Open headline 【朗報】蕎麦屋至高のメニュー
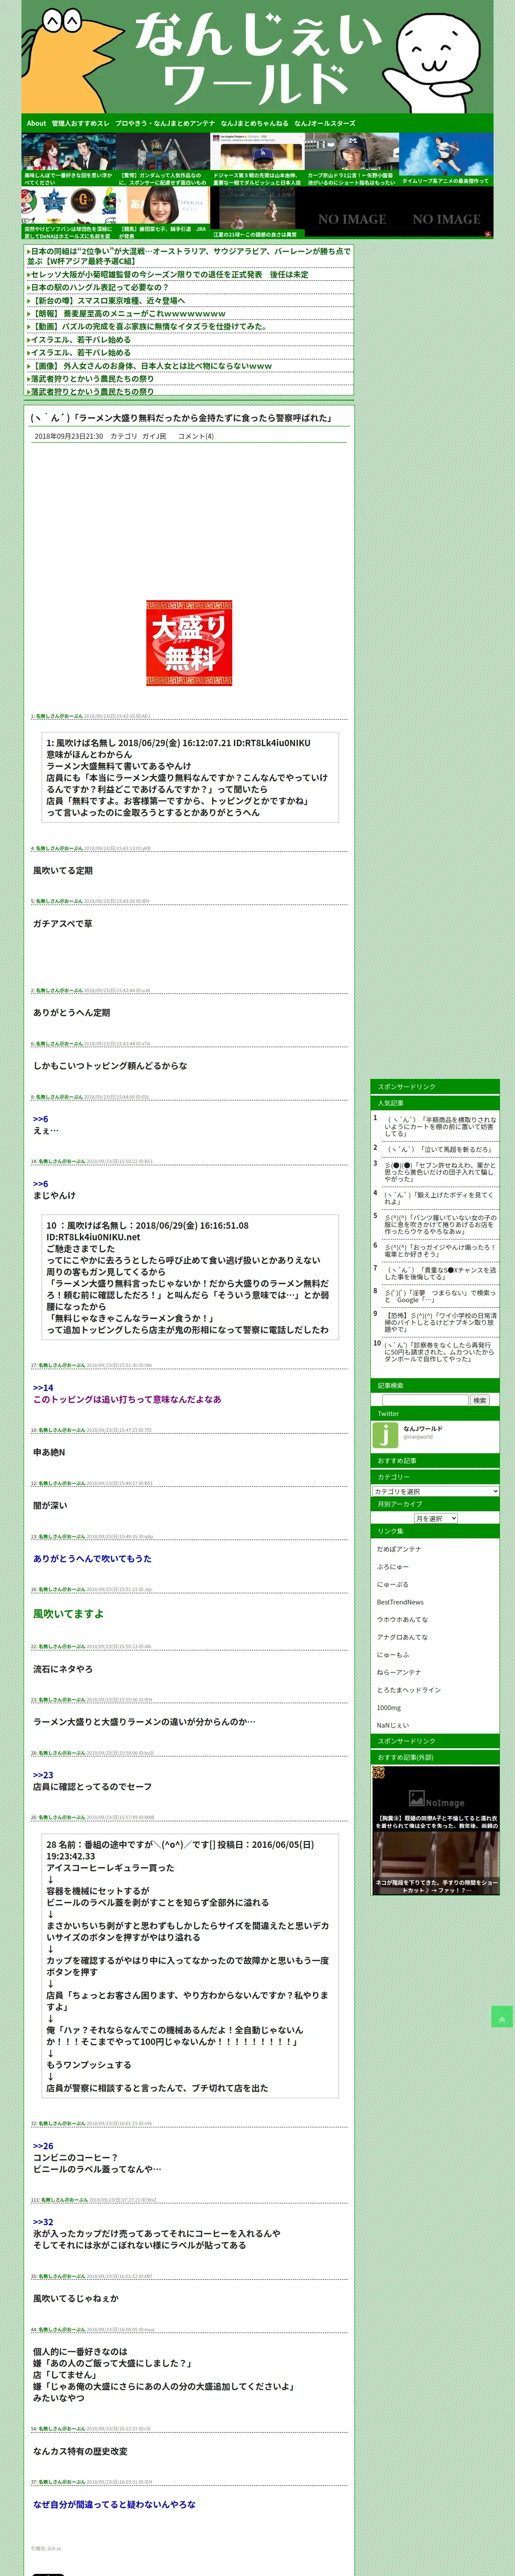This screenshot has height=2576, width=515. point(128,314)
